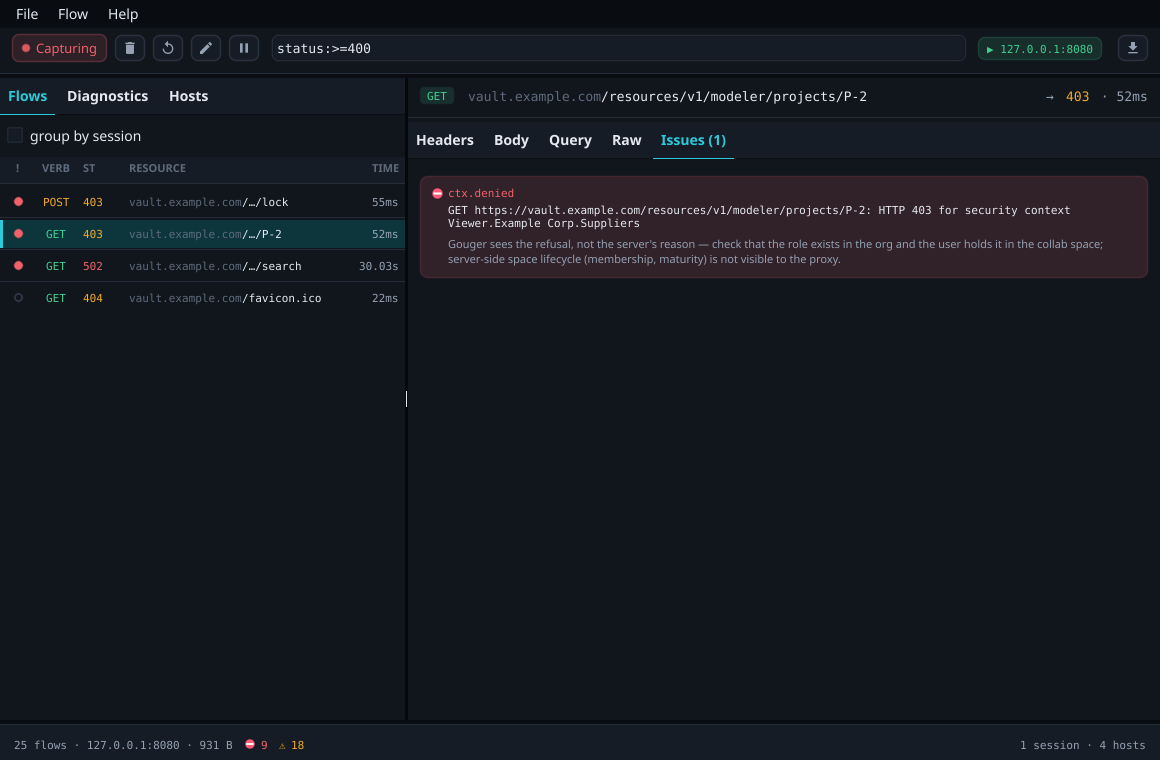Click the 127.0.0.1:8080 proxy button
This screenshot has height=760, width=1160.
tap(1039, 49)
